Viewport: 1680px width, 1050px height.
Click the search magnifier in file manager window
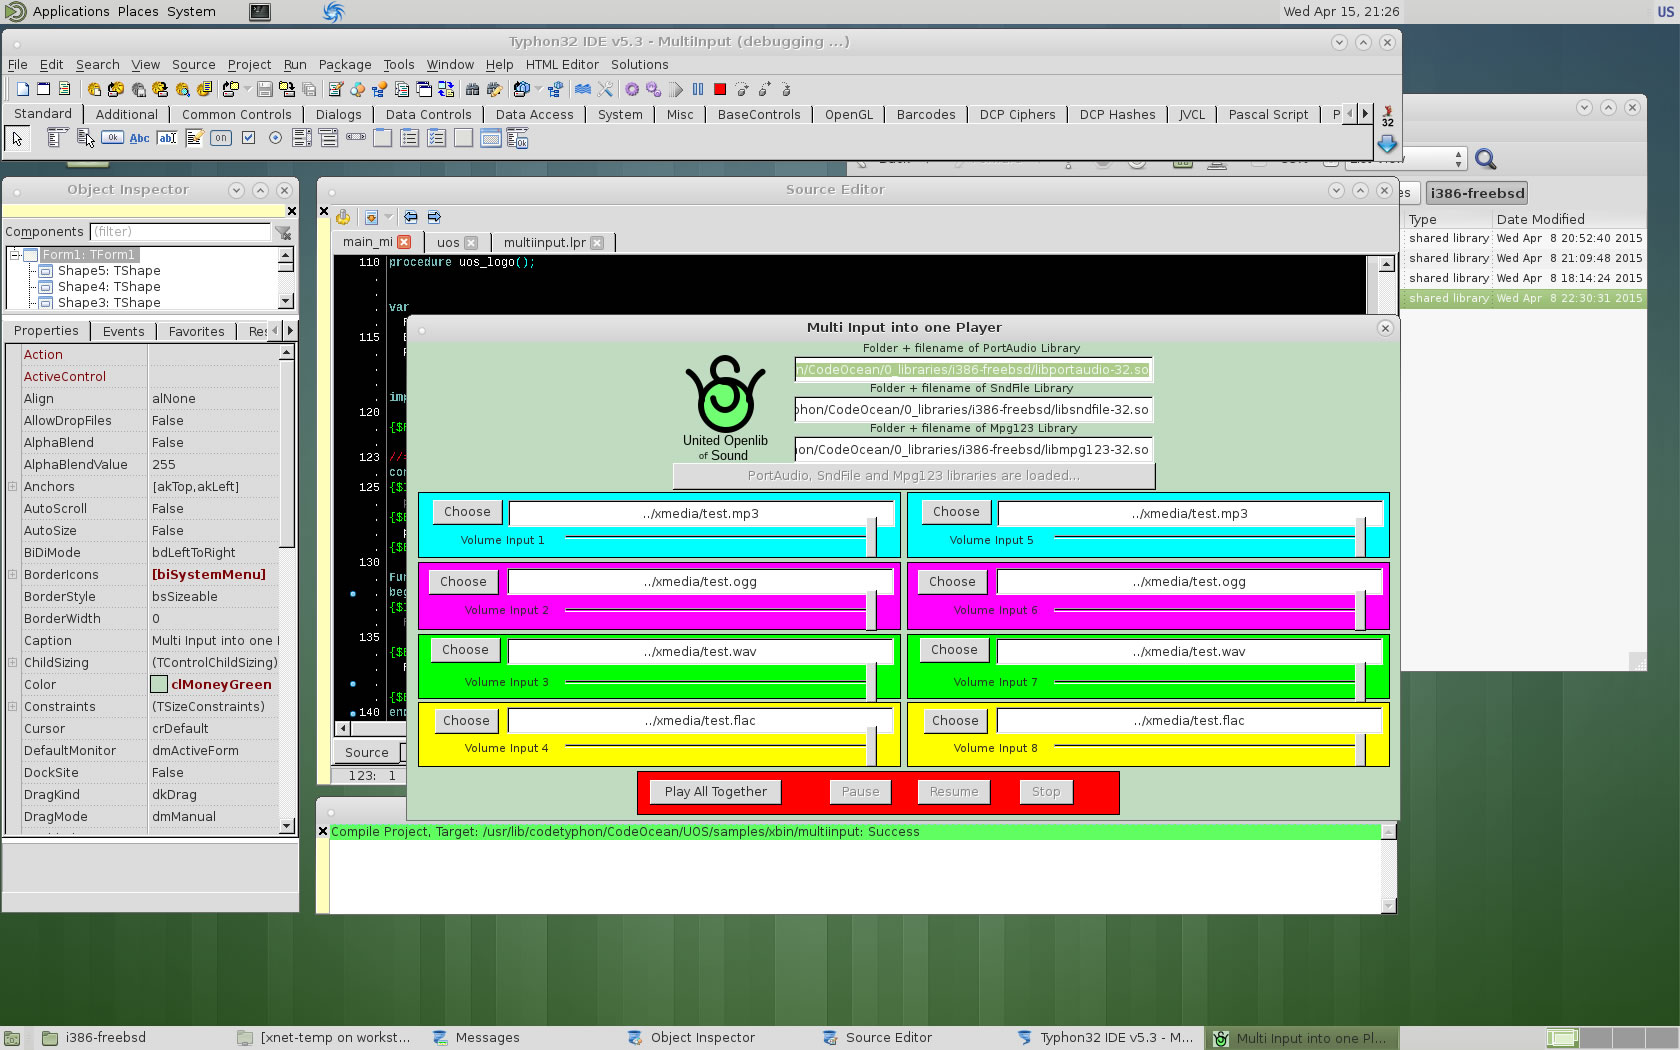[x=1485, y=159]
